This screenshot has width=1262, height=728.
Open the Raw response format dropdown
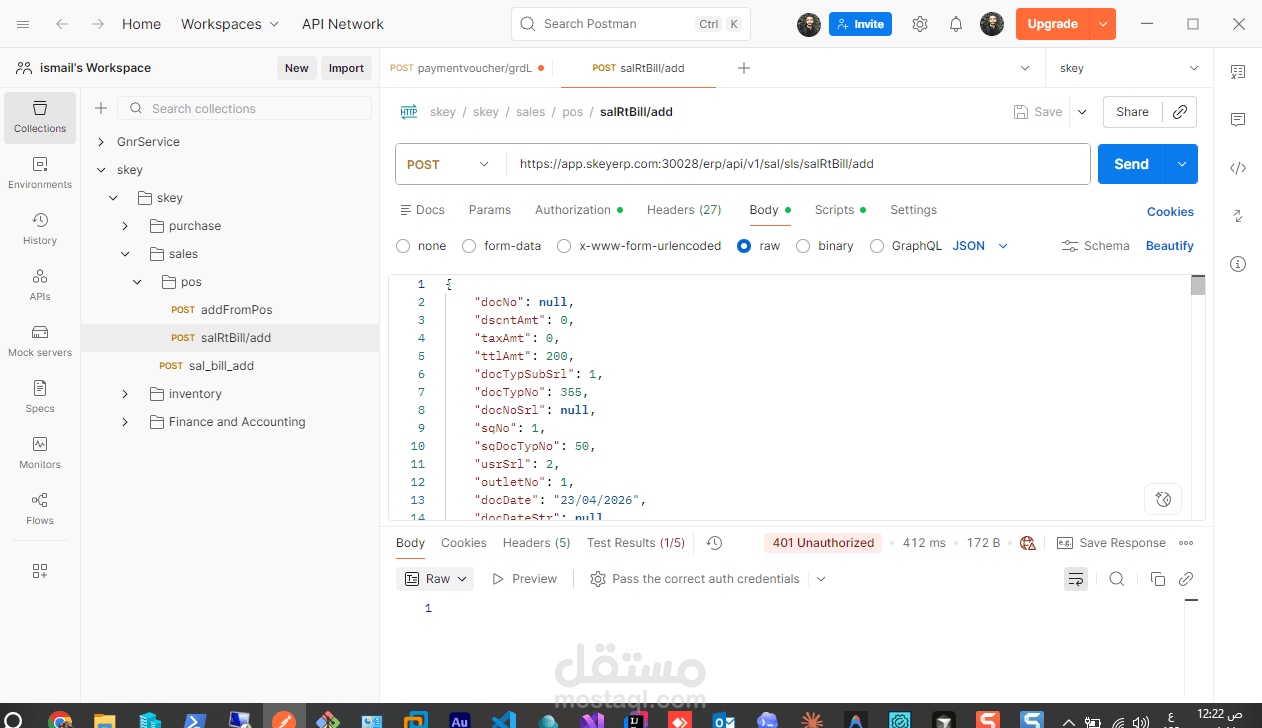(x=437, y=579)
